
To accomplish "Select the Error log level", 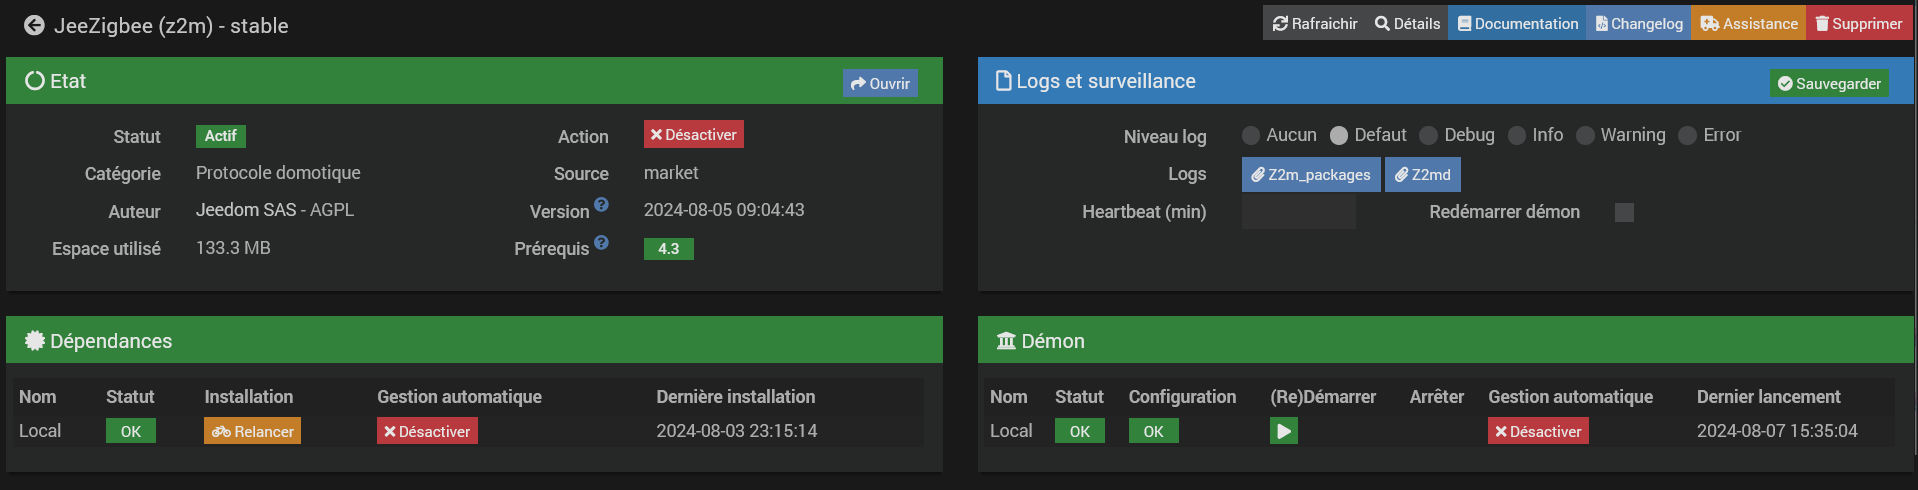I will pos(1688,135).
